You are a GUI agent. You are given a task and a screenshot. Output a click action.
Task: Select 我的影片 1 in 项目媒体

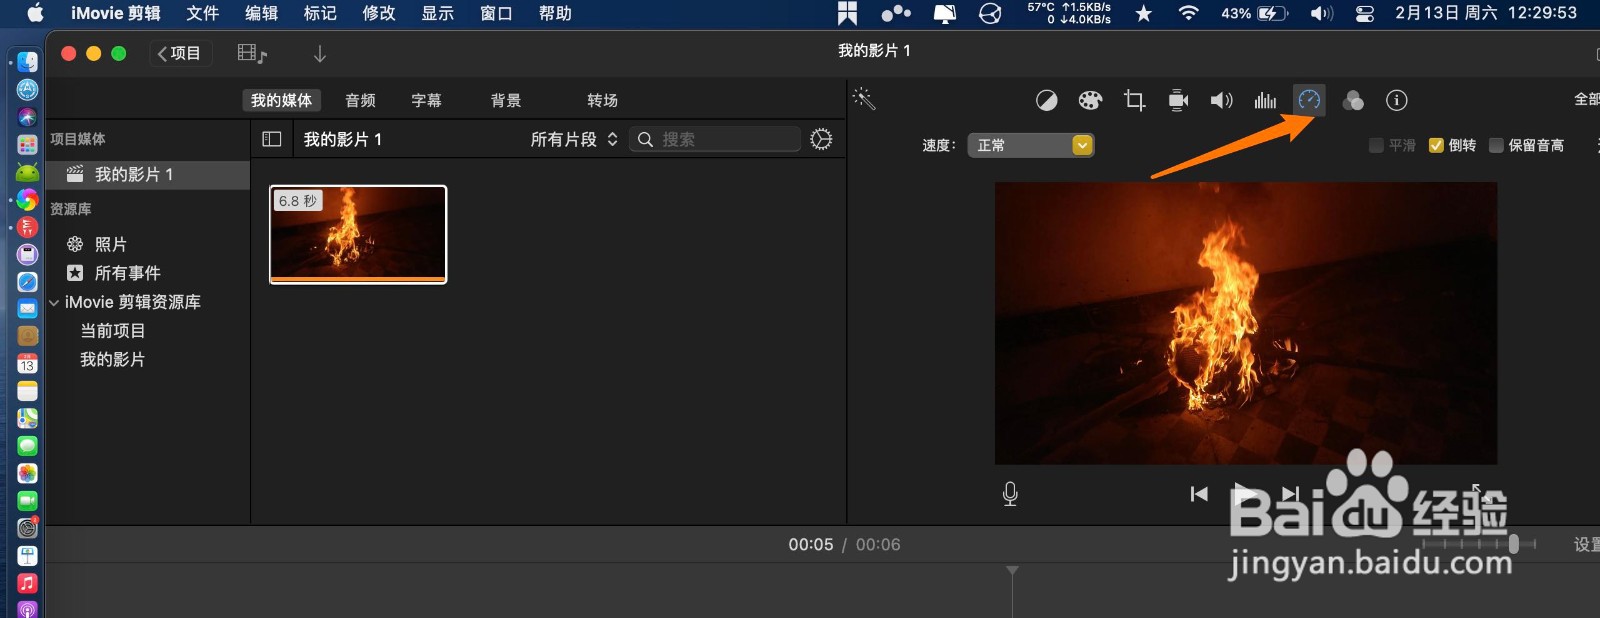coord(148,175)
